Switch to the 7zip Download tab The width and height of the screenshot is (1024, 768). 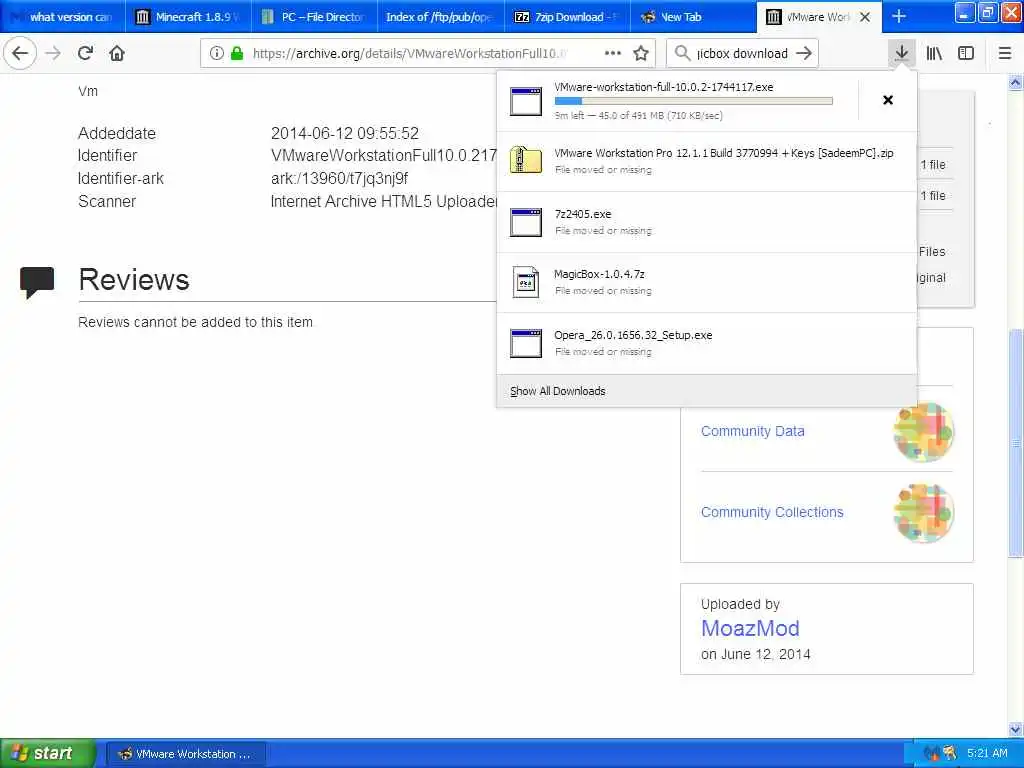(566, 16)
